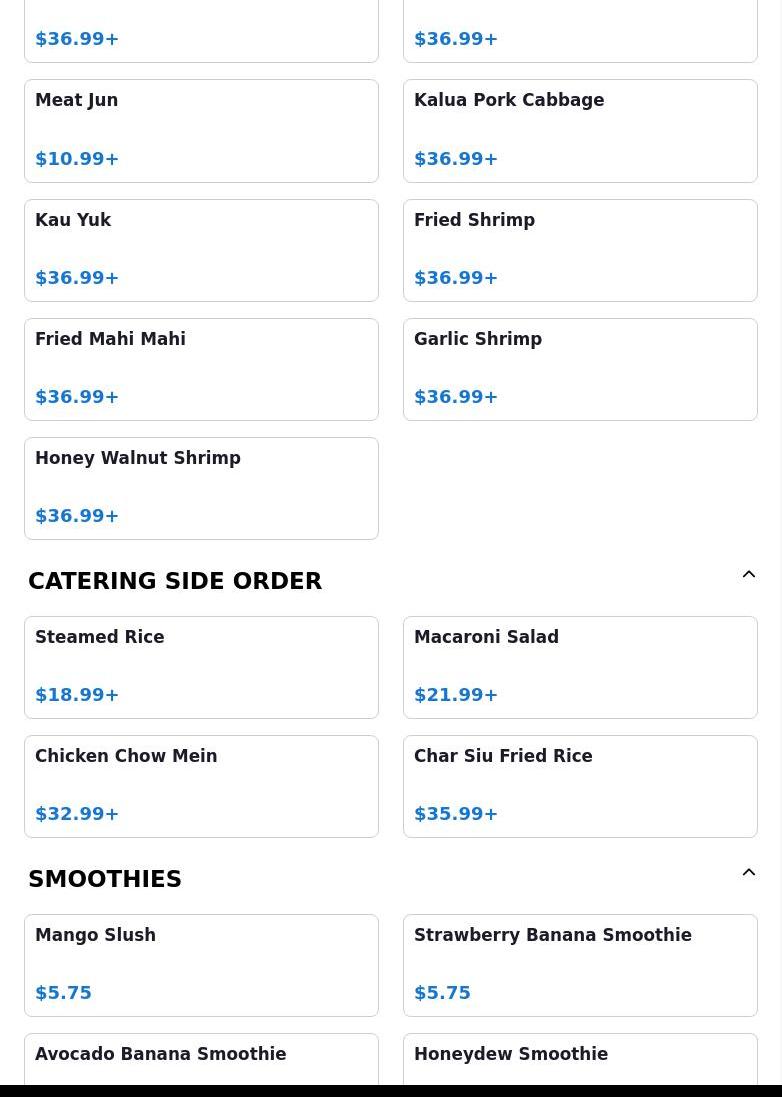Select the Fried Mahi Mahi card
Image resolution: width=782 pixels, height=1097 pixels.
pyautogui.click(x=201, y=369)
